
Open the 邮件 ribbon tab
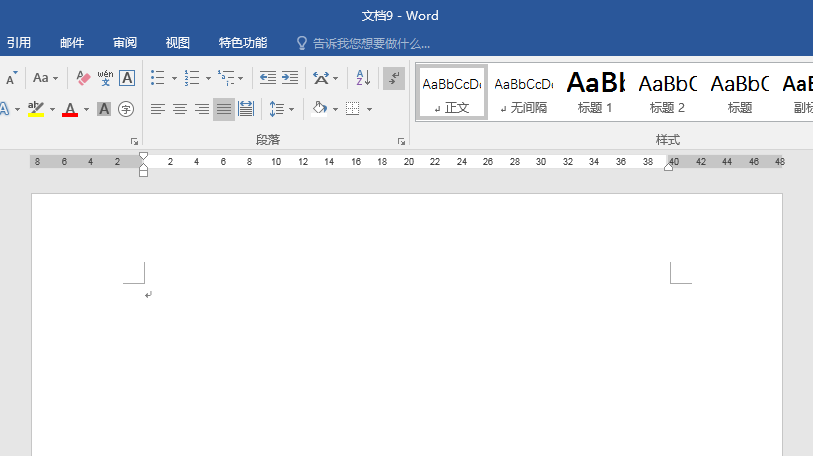coord(72,43)
